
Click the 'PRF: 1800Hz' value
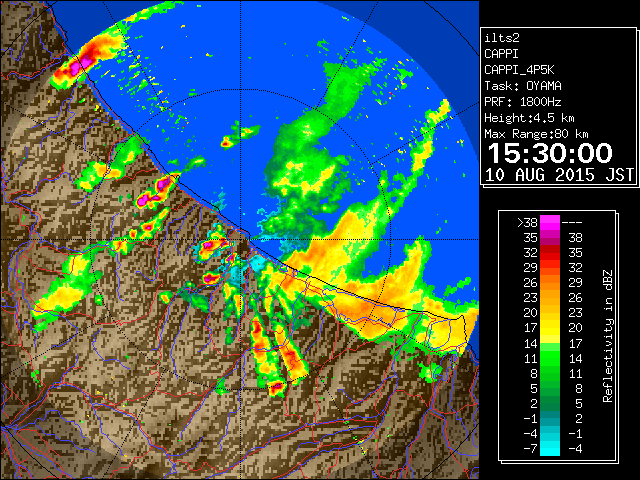point(523,102)
